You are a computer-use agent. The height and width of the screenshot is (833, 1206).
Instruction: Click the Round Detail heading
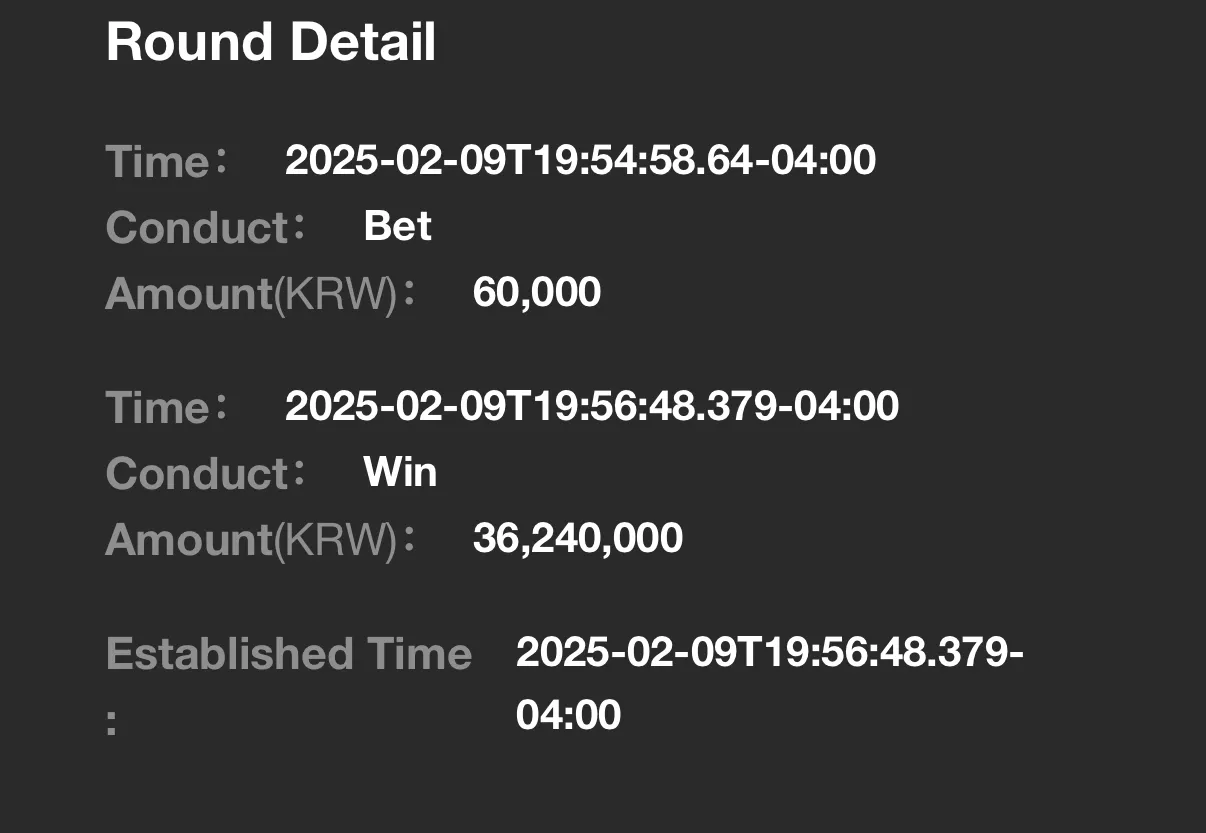point(271,43)
